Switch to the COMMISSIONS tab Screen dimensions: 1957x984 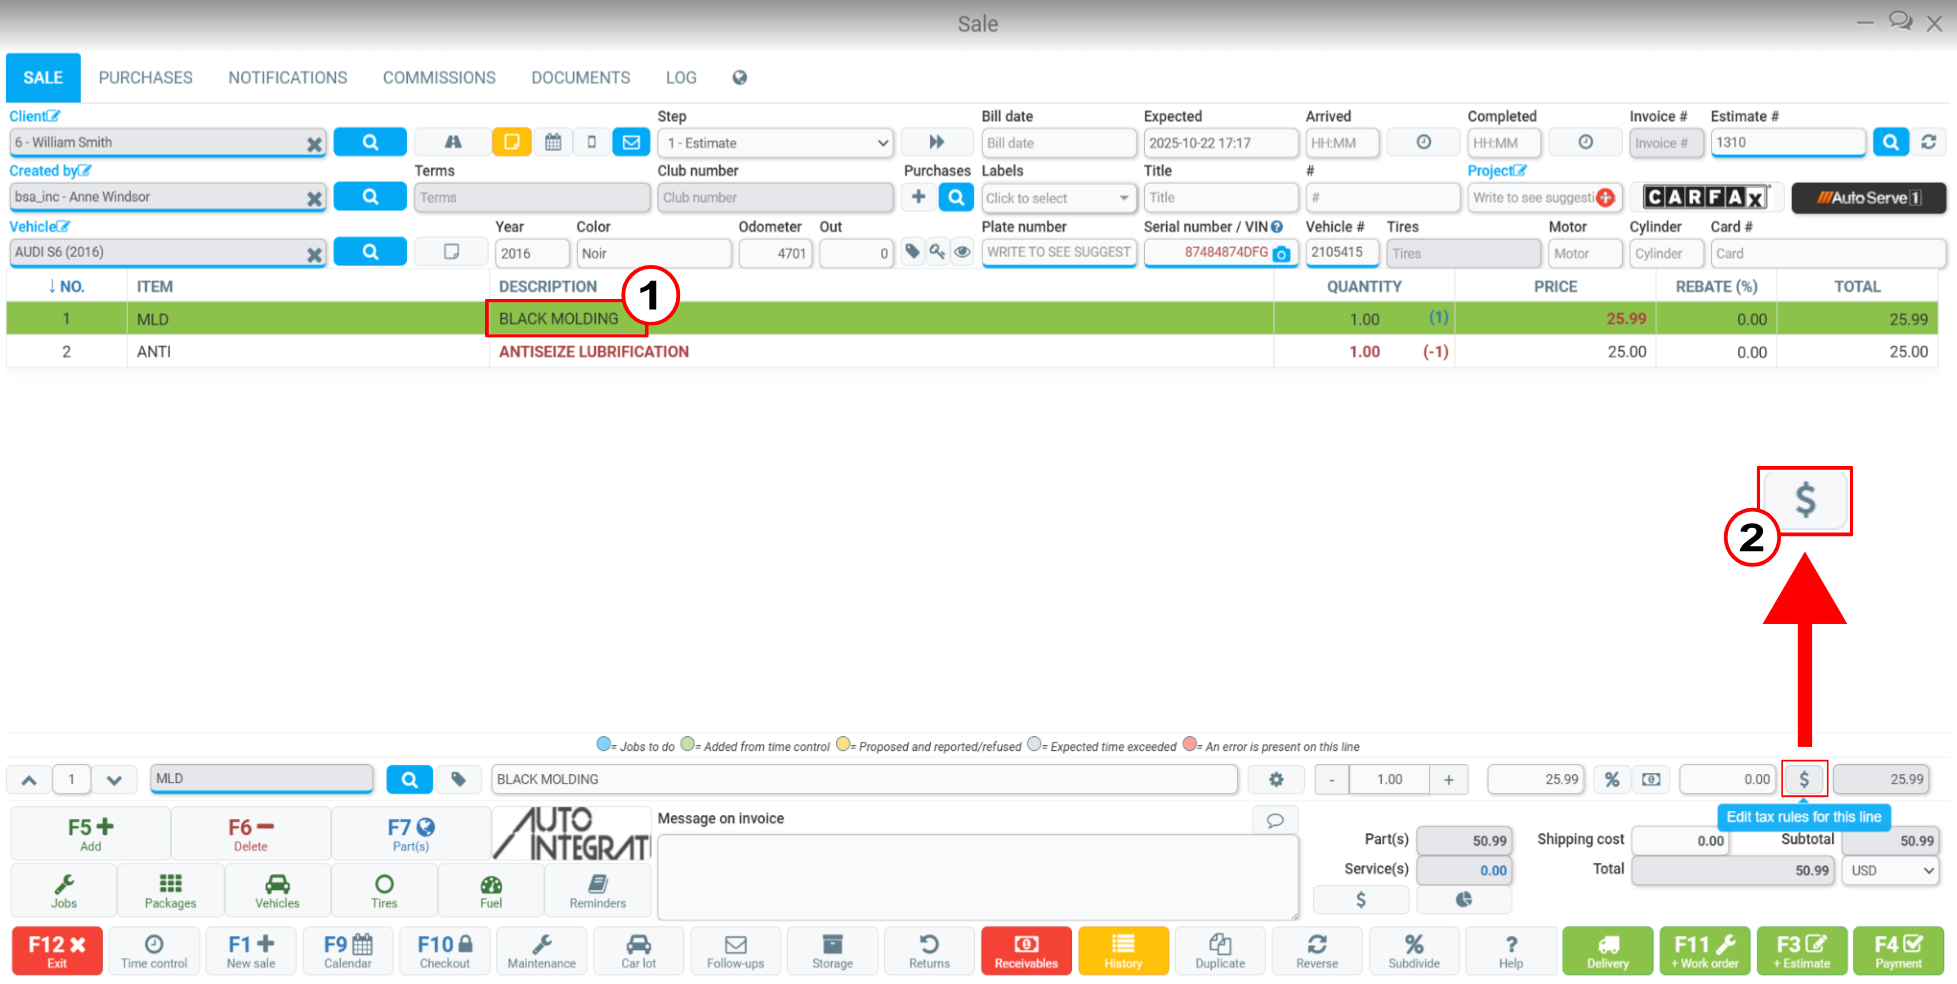pyautogui.click(x=439, y=78)
